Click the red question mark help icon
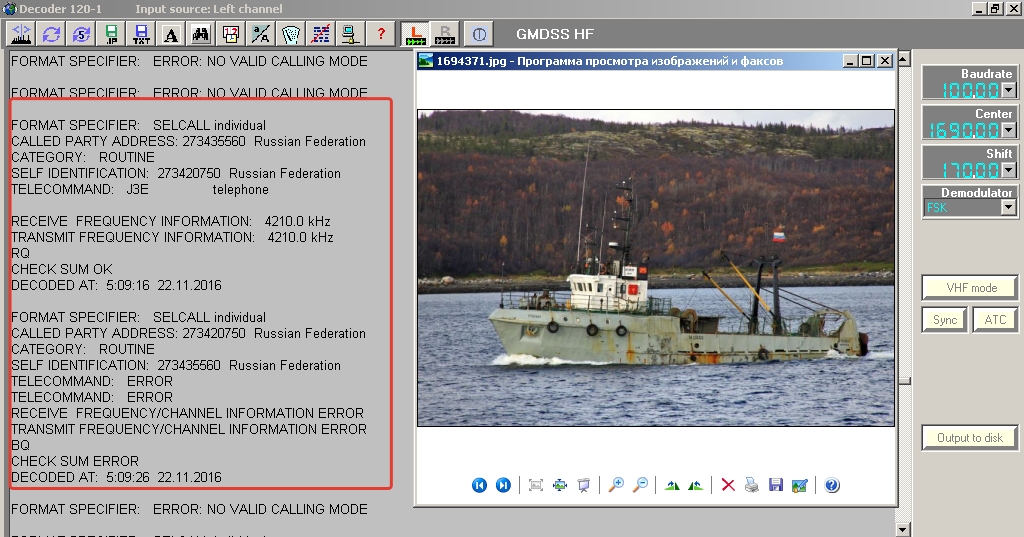This screenshot has height=537, width=1024. coord(380,34)
